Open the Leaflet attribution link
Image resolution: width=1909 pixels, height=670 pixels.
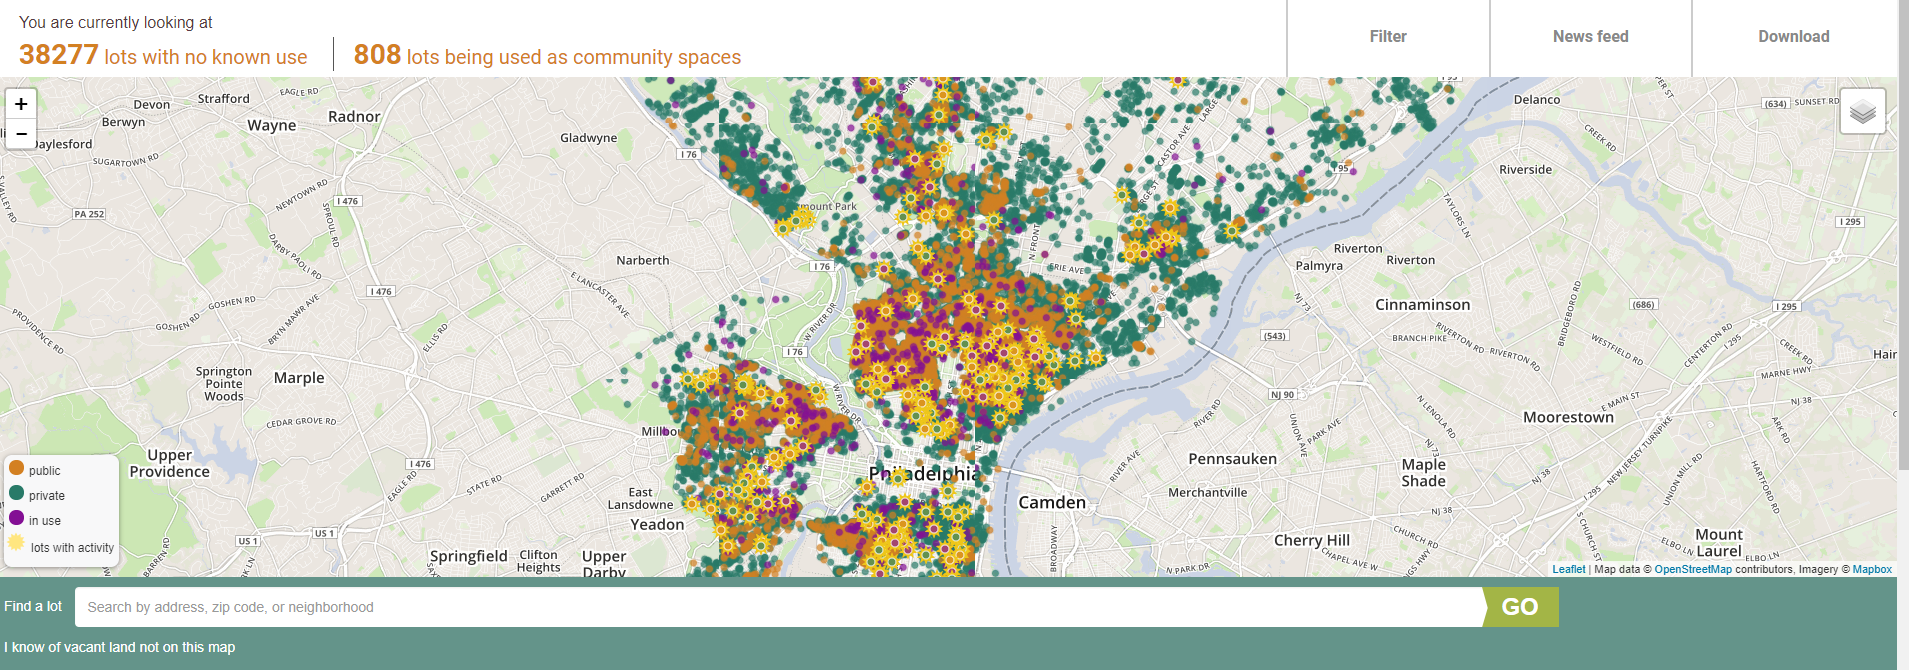tap(1568, 569)
